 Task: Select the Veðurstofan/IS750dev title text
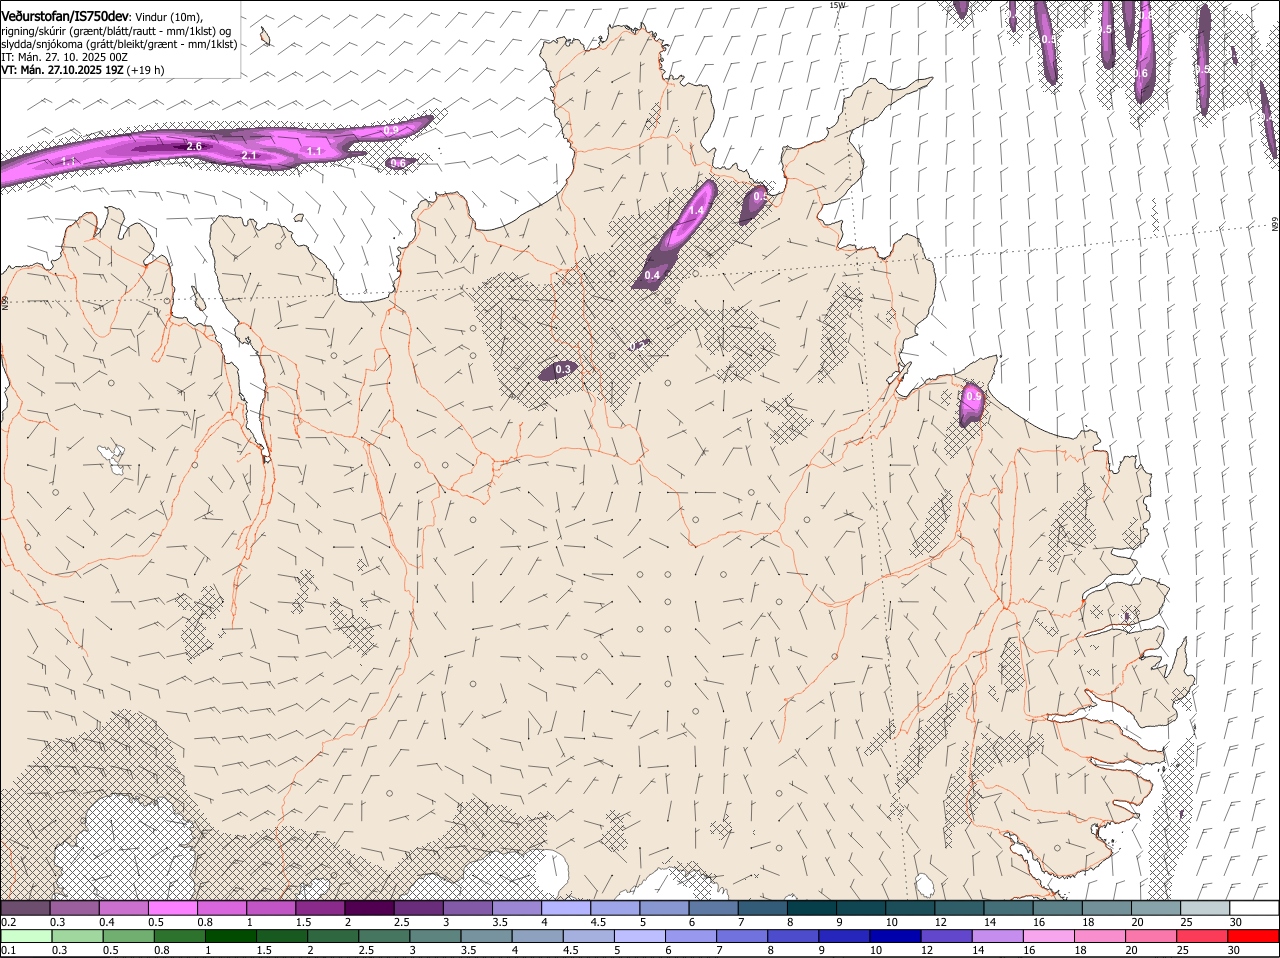tap(65, 16)
